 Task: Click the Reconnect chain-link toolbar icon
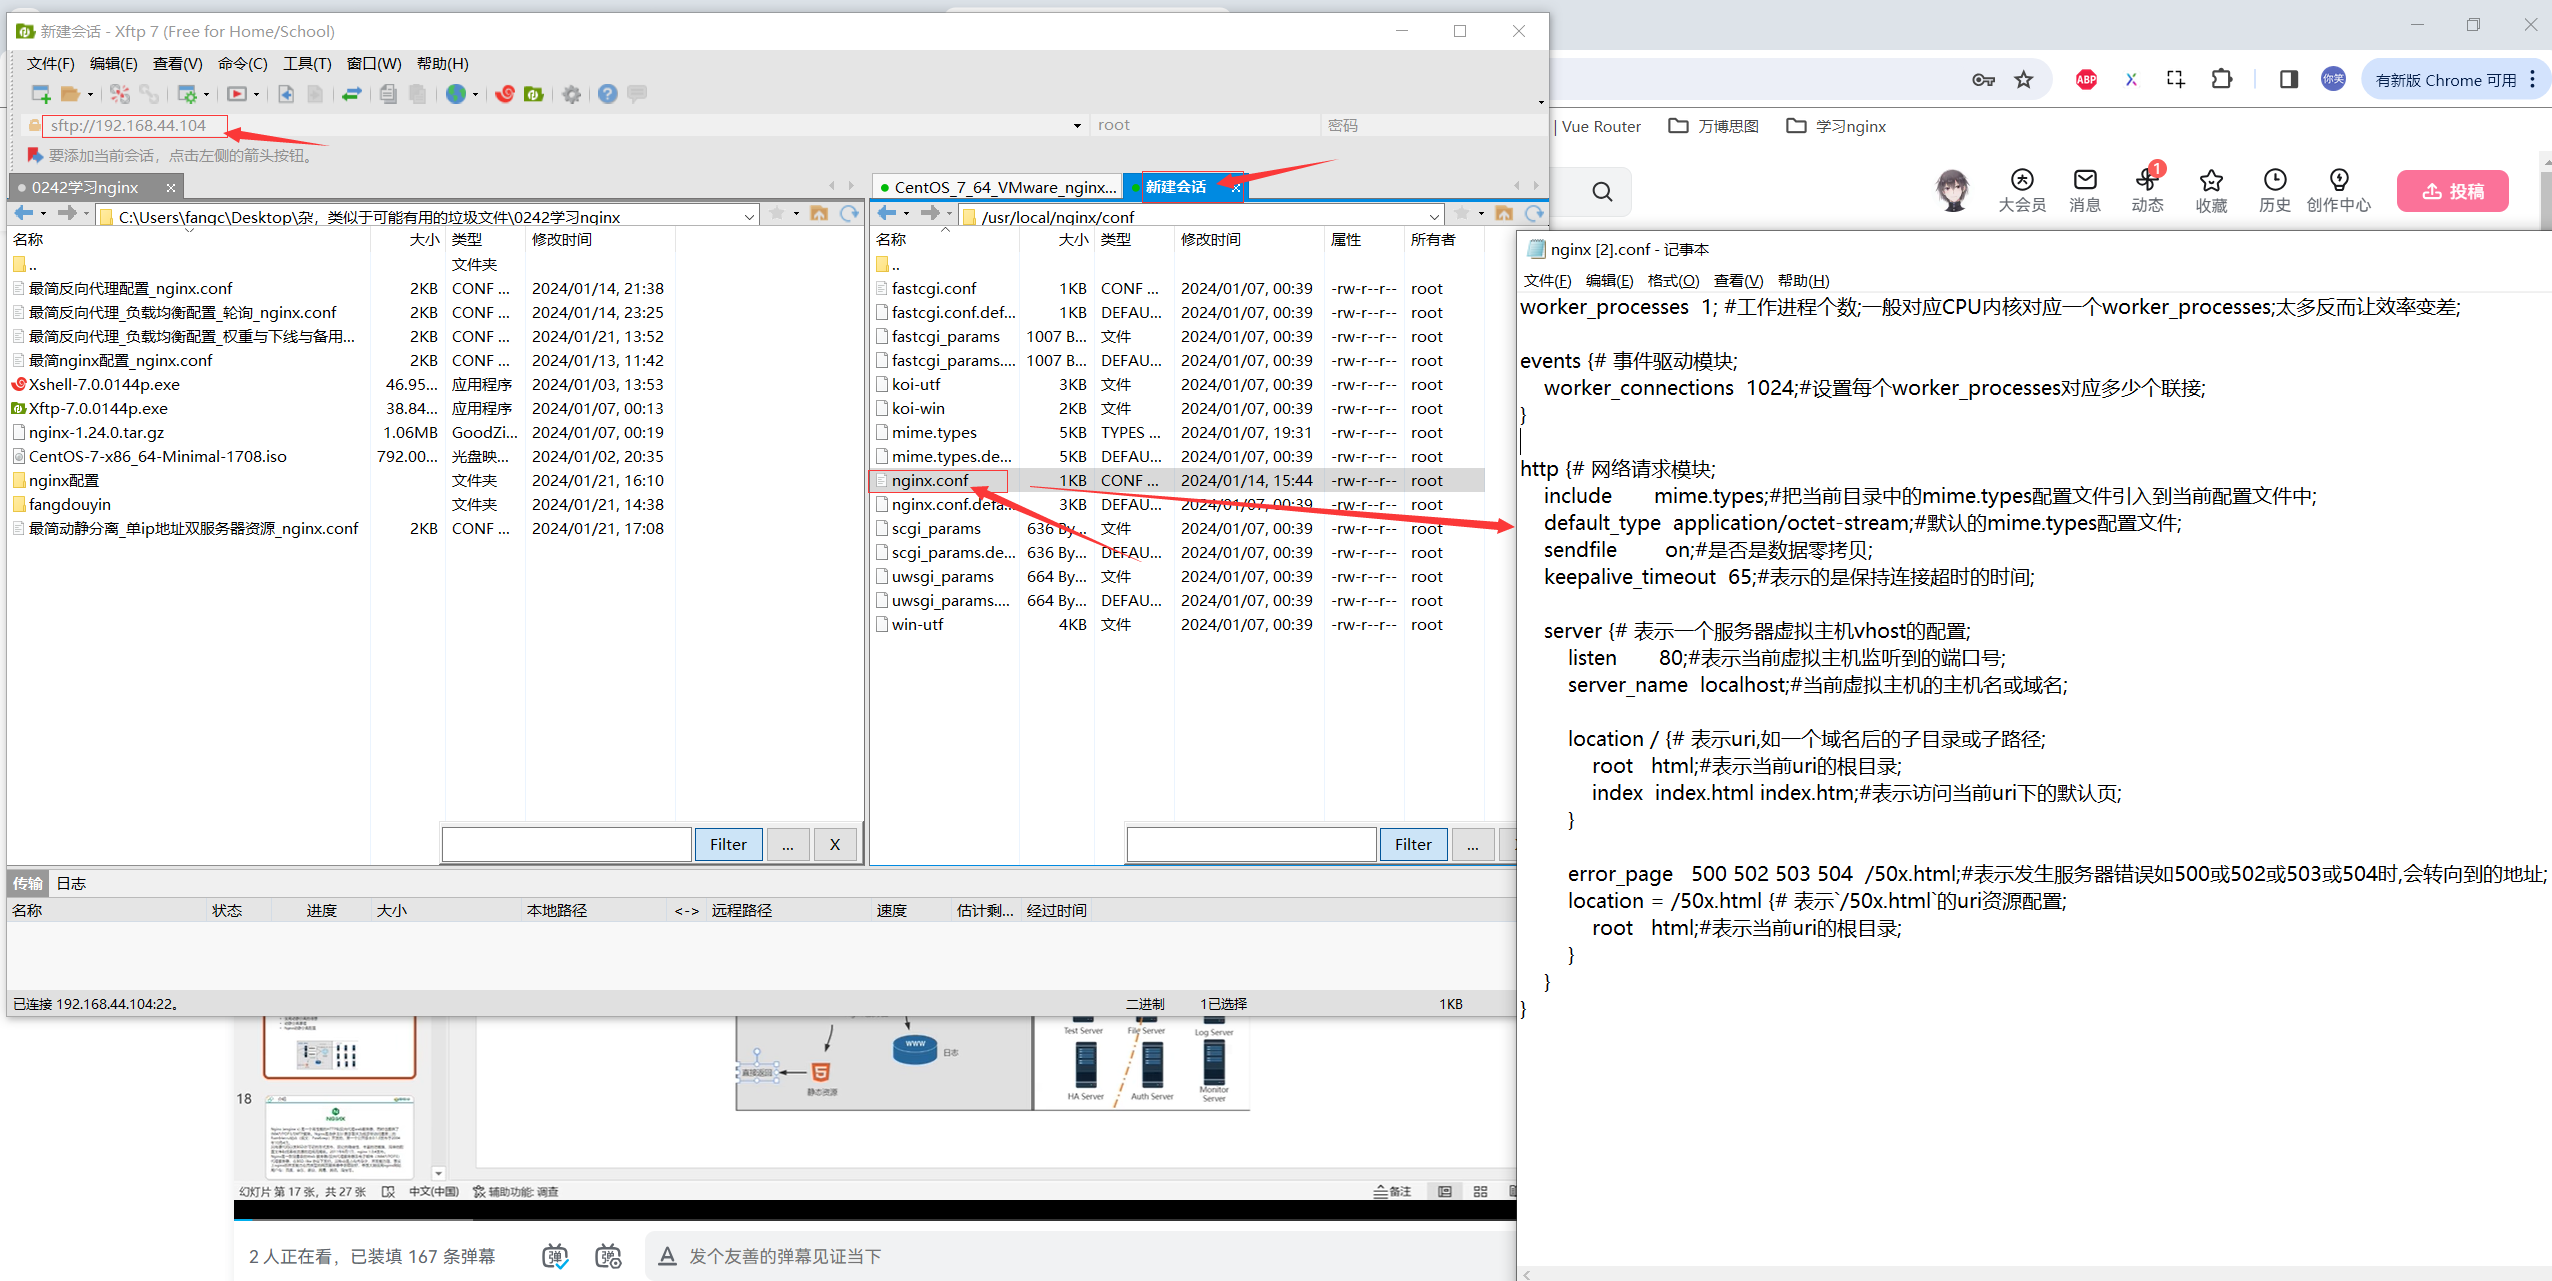[149, 94]
